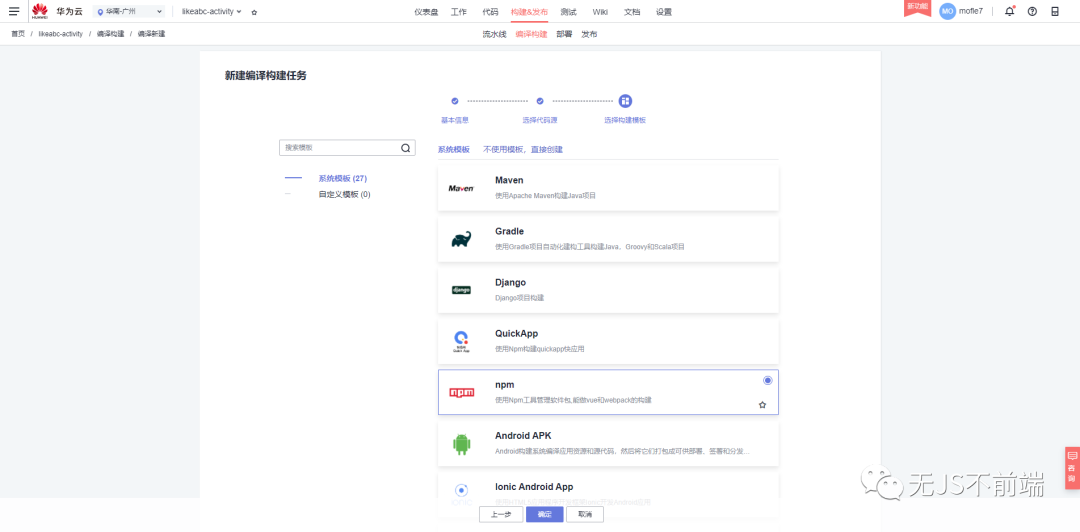1080x532 pixels.
Task: Open 编译构建 breadcrumb link
Action: point(110,34)
